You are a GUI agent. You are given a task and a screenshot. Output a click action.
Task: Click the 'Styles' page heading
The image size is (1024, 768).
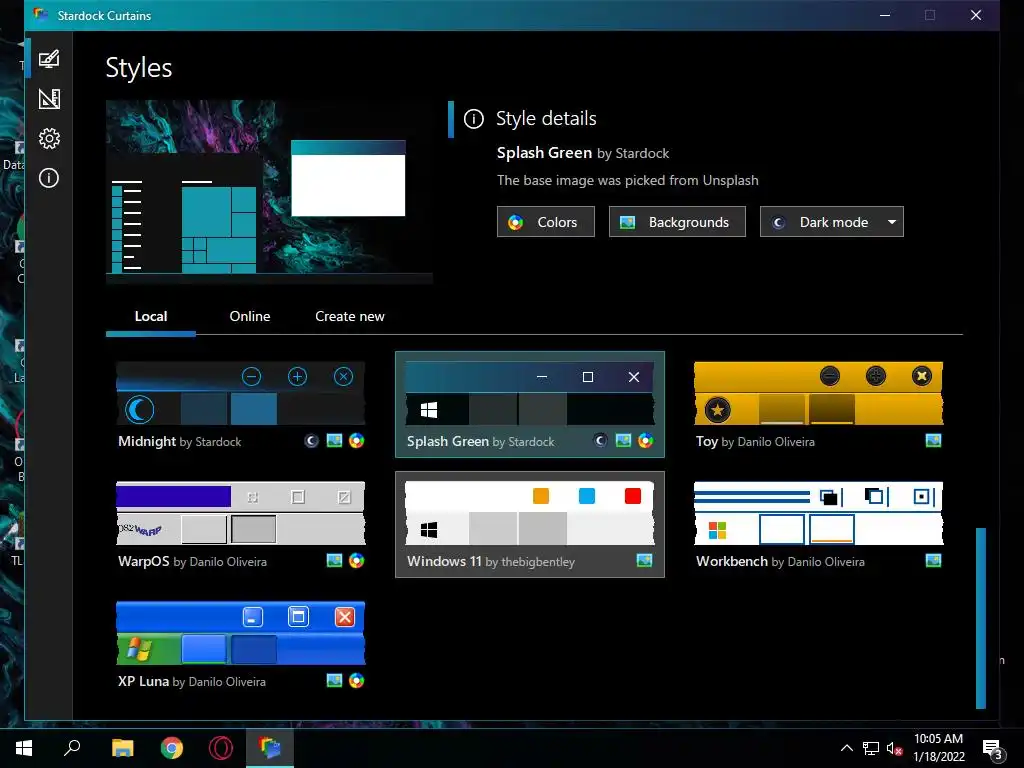138,68
